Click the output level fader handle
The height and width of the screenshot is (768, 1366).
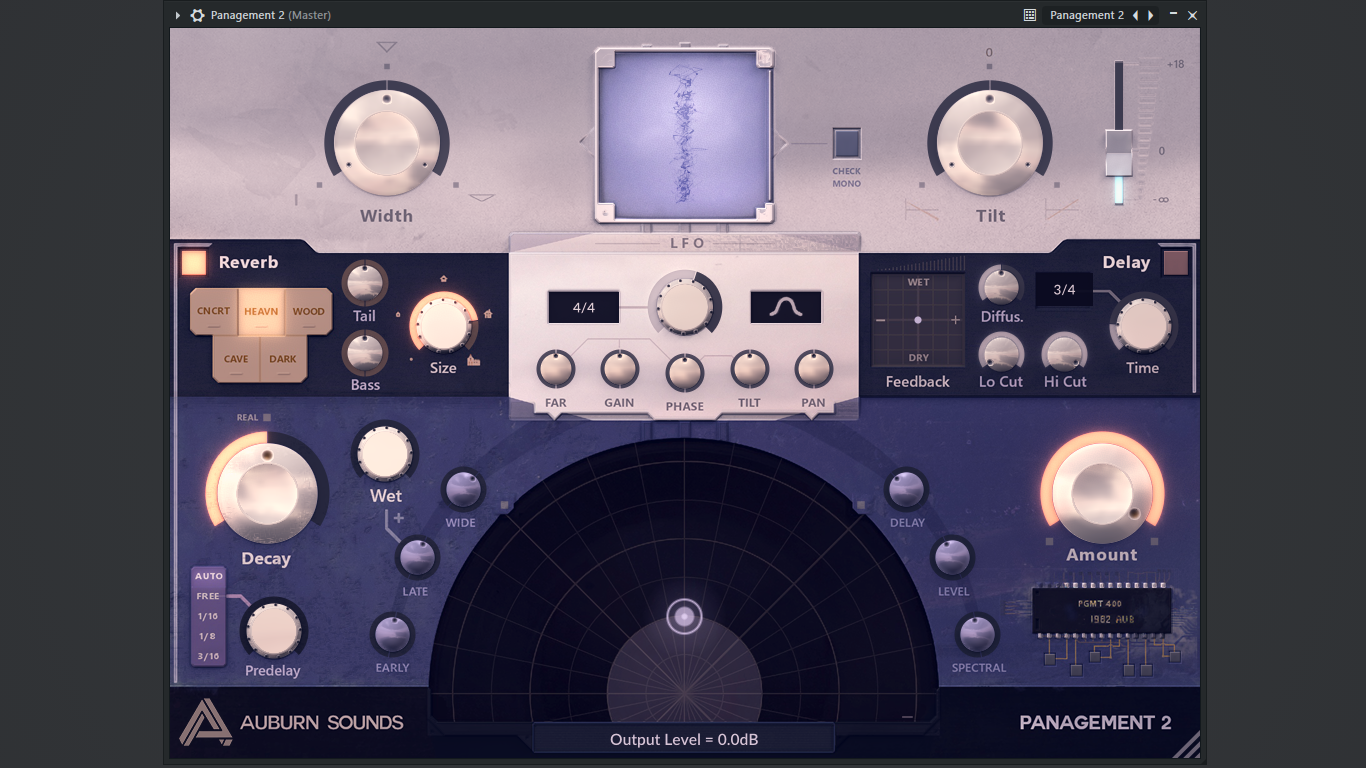[x=1119, y=153]
